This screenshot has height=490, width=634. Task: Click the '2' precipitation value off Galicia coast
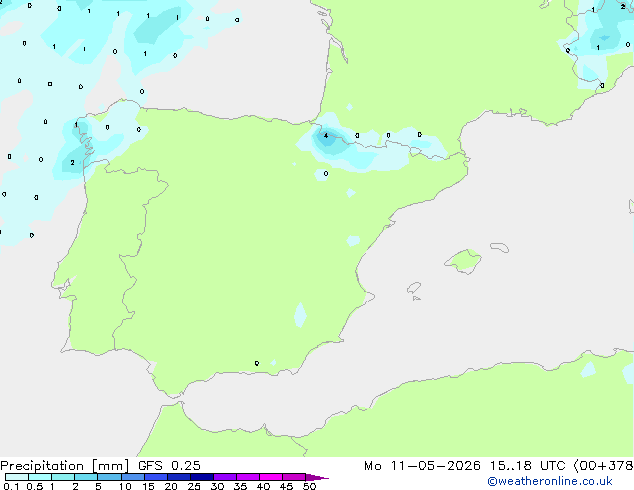click(72, 163)
